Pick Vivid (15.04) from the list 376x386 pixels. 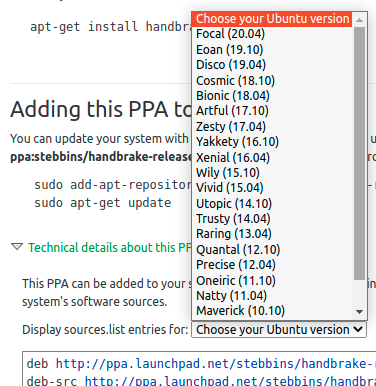point(272,188)
